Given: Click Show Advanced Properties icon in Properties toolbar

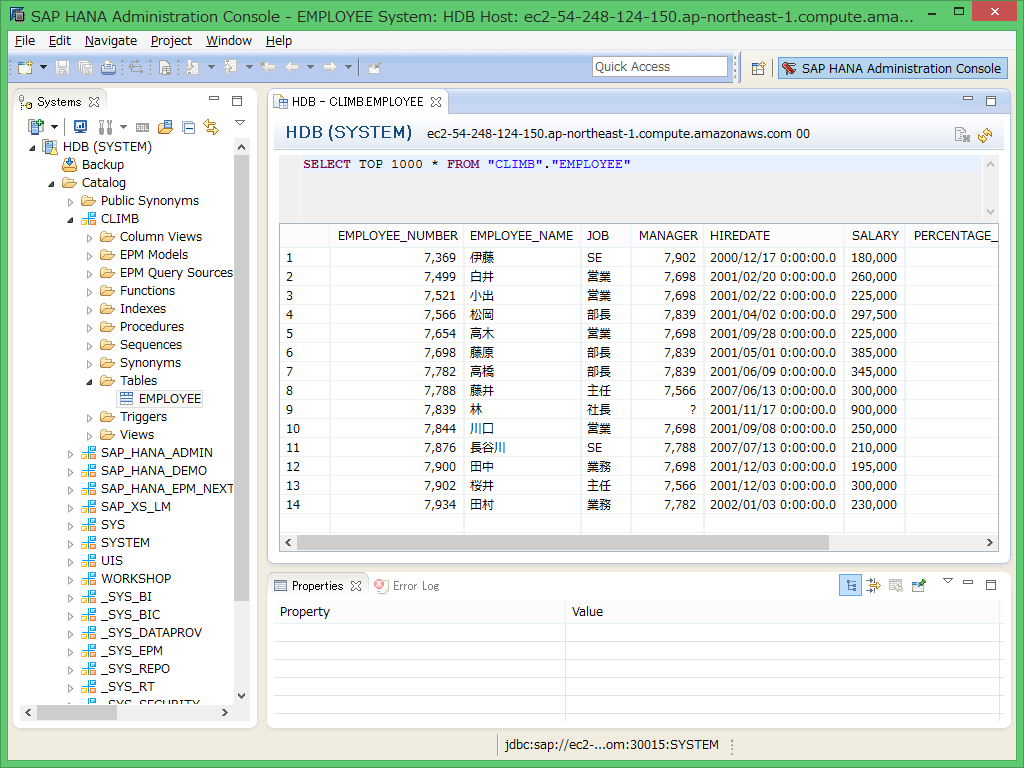Looking at the screenshot, I should tap(873, 585).
